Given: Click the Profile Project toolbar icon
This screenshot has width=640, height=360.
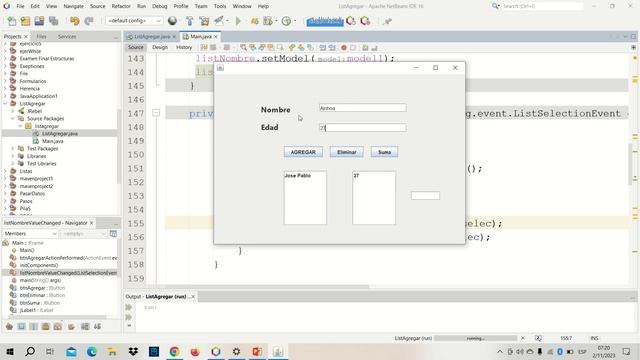Looking at the screenshot, I should (x=287, y=21).
